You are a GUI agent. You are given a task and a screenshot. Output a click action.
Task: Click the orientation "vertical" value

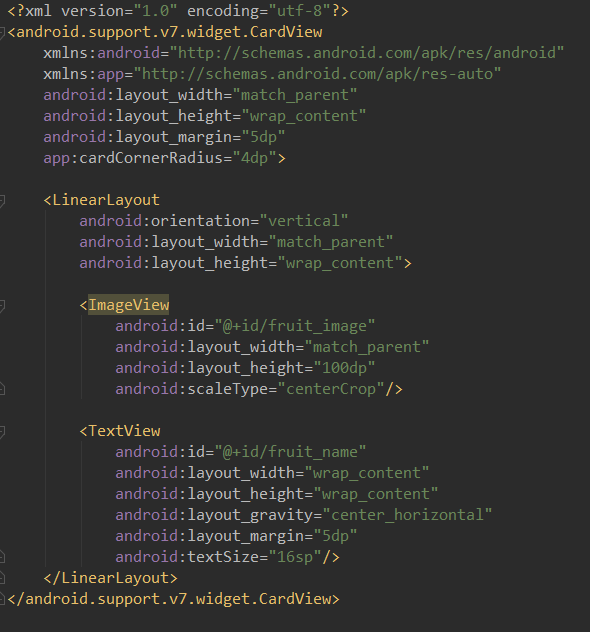pos(303,221)
